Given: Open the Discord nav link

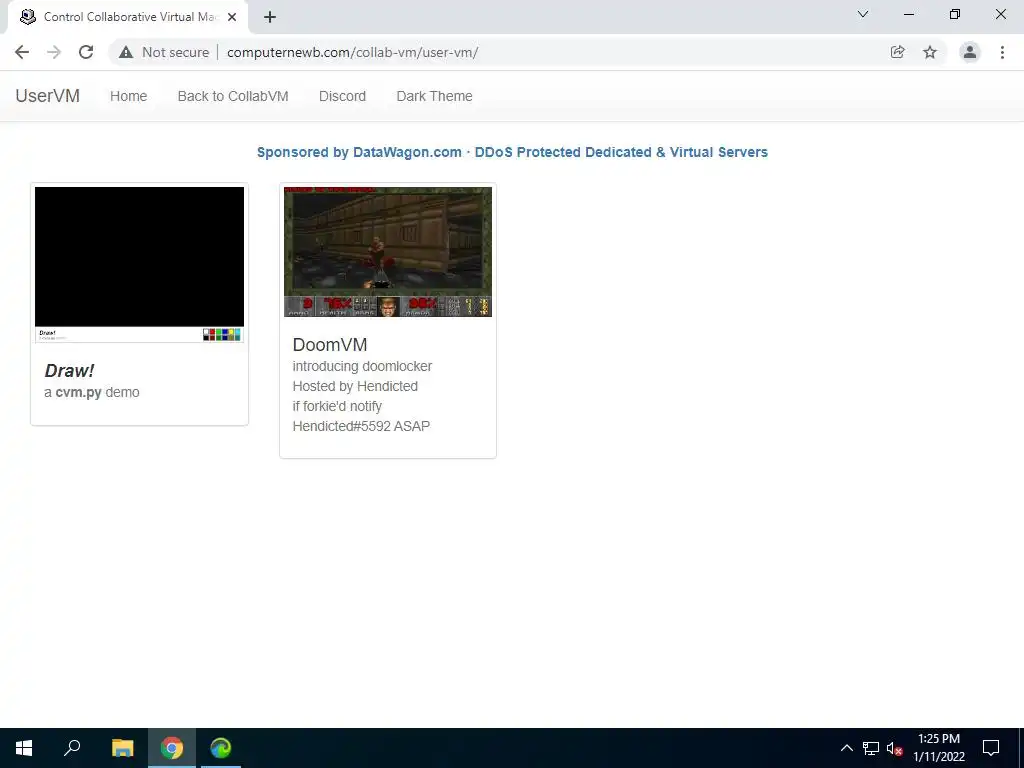Looking at the screenshot, I should coord(342,96).
